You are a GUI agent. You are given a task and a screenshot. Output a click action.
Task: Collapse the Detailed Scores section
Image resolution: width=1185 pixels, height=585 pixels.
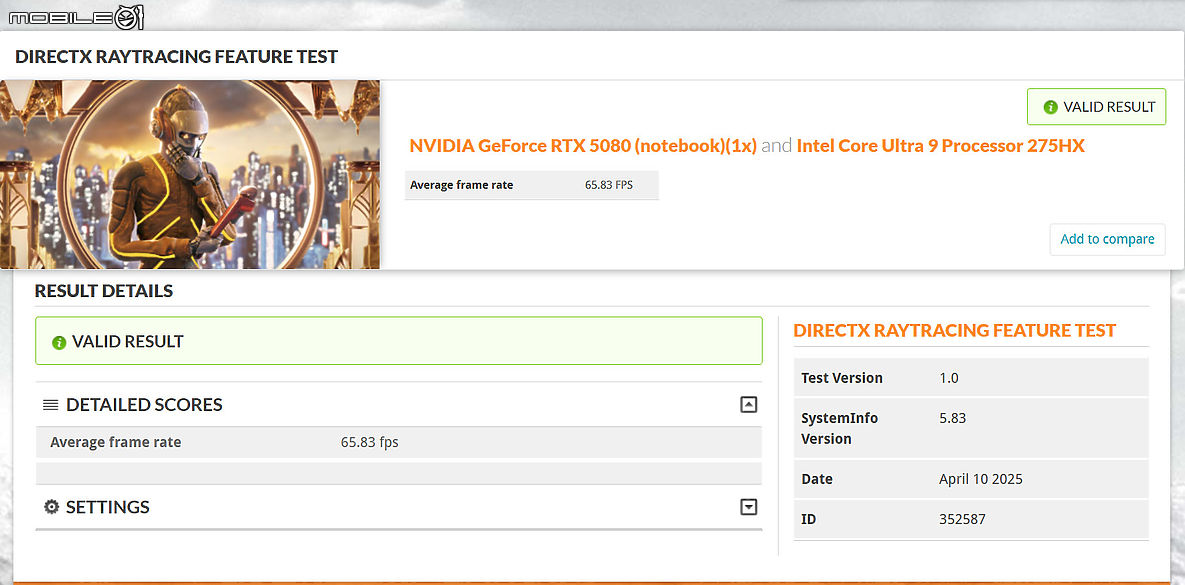tap(748, 404)
